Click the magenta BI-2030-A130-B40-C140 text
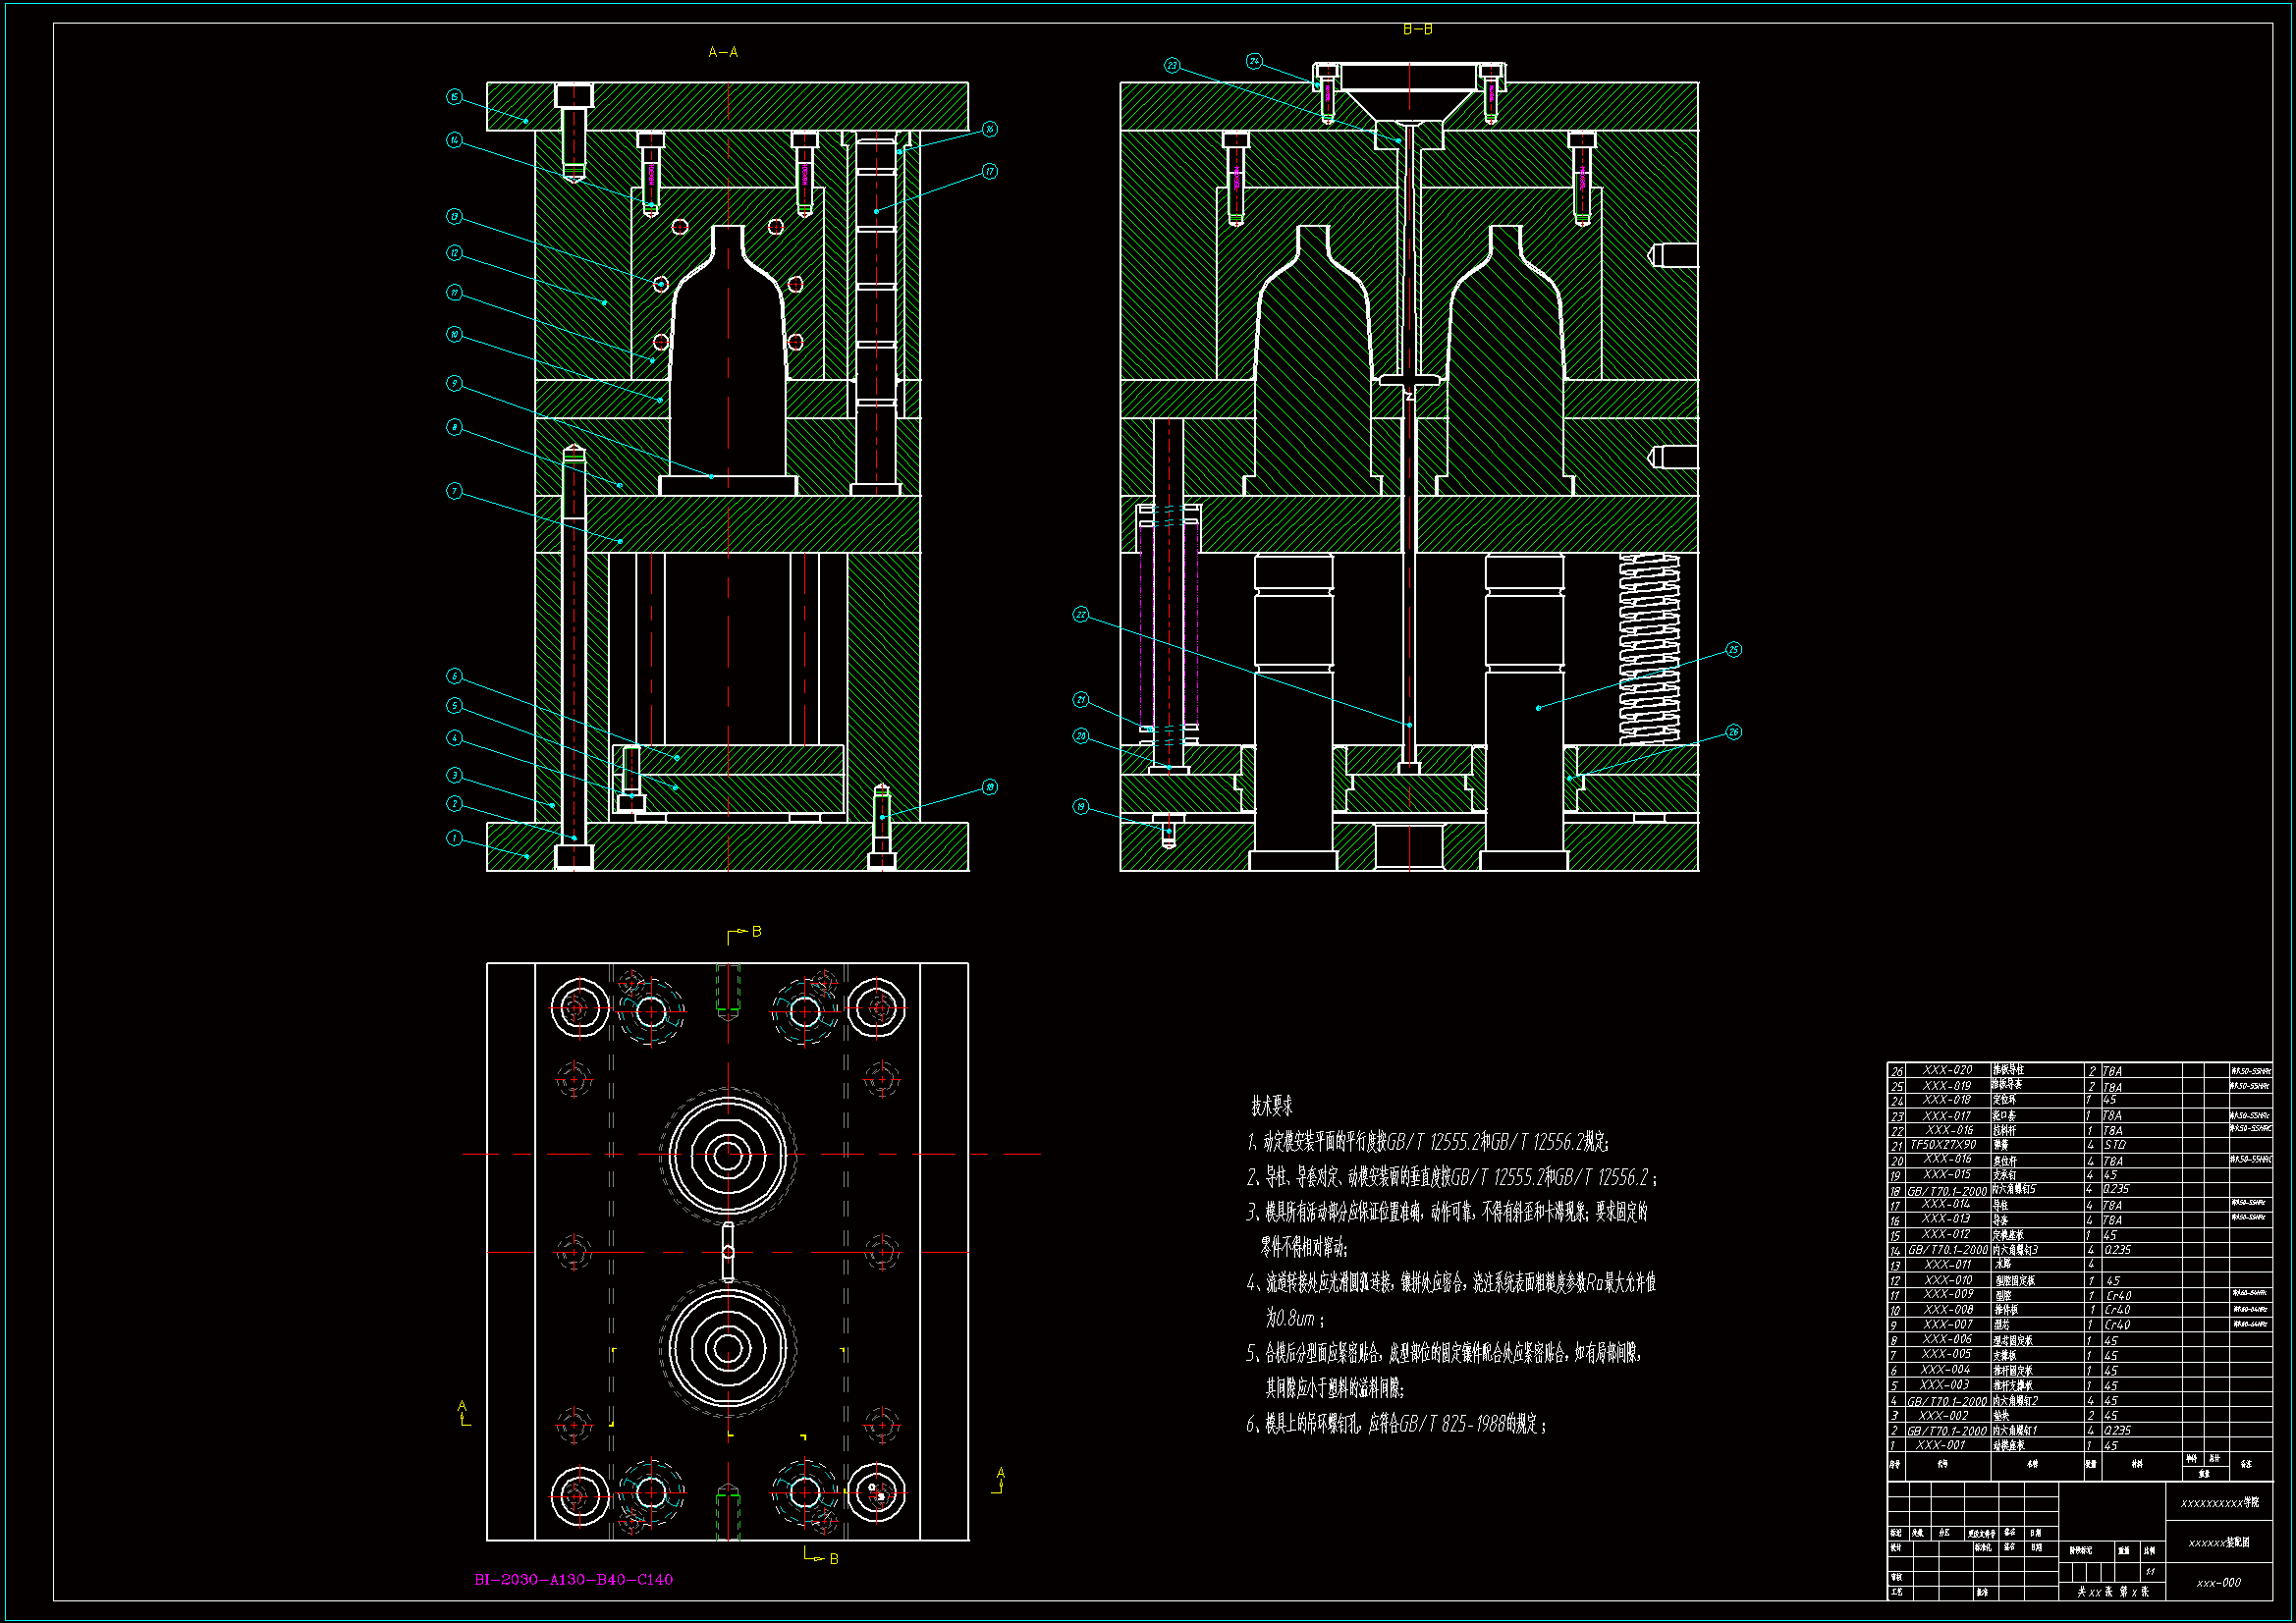This screenshot has height=1623, width=2296. tap(573, 1580)
